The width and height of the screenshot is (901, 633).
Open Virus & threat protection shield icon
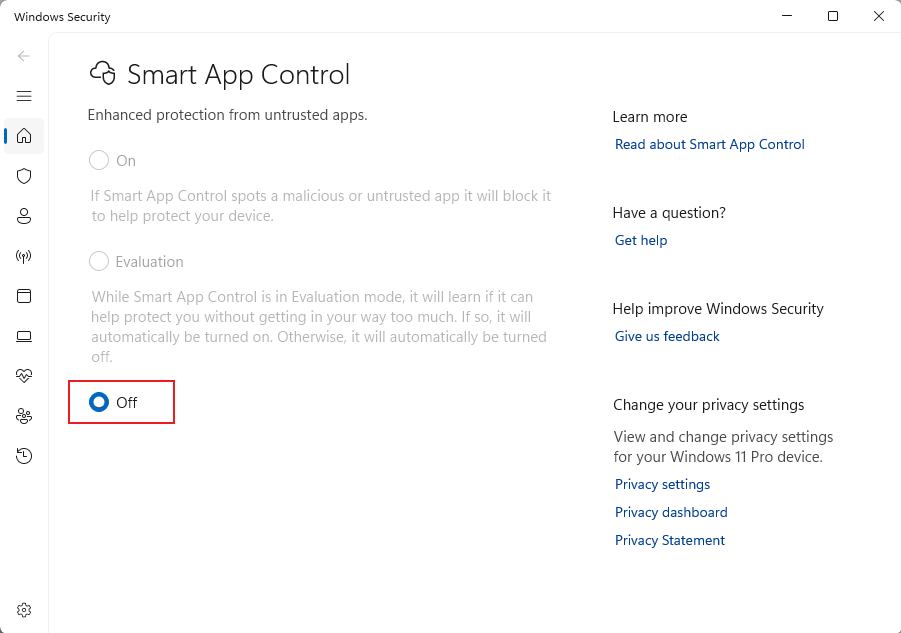pyautogui.click(x=24, y=176)
